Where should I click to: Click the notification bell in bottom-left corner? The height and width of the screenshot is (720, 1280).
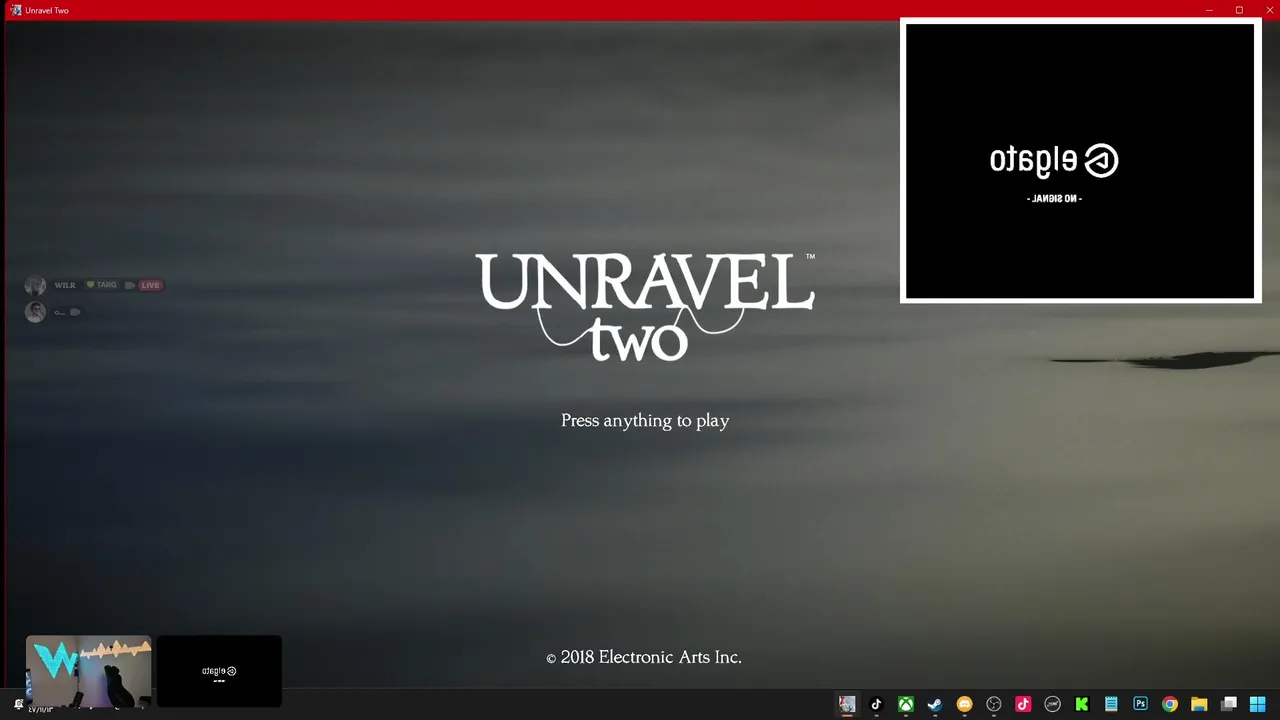click(x=18, y=704)
